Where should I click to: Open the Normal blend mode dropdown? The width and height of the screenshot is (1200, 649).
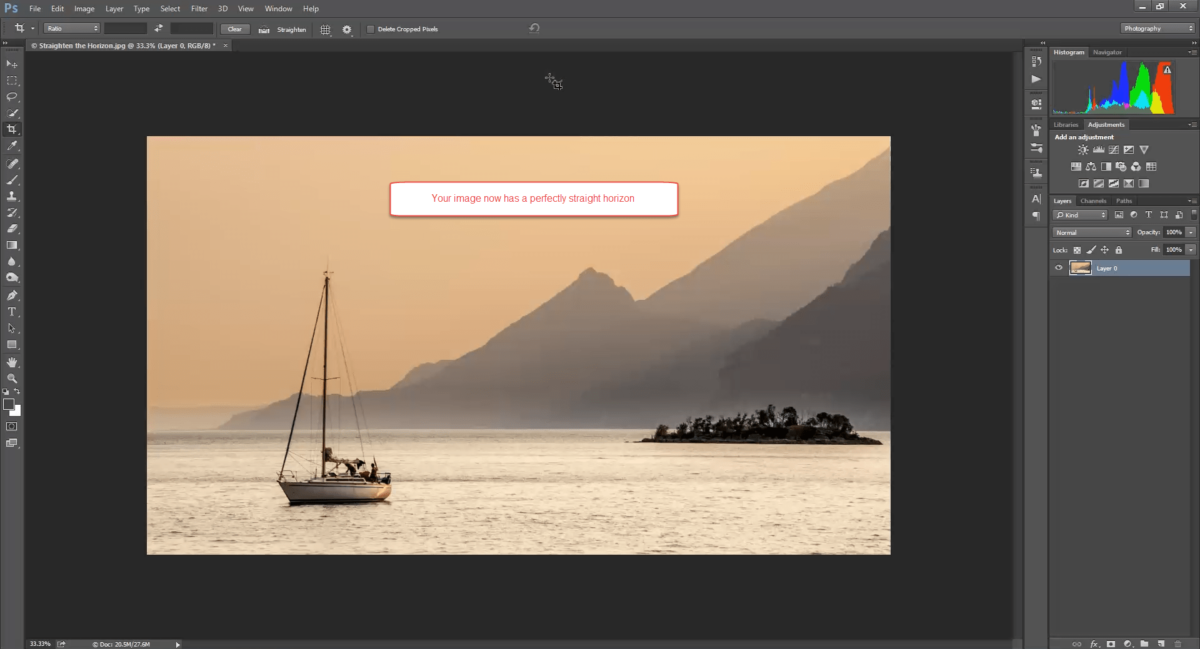point(1092,232)
